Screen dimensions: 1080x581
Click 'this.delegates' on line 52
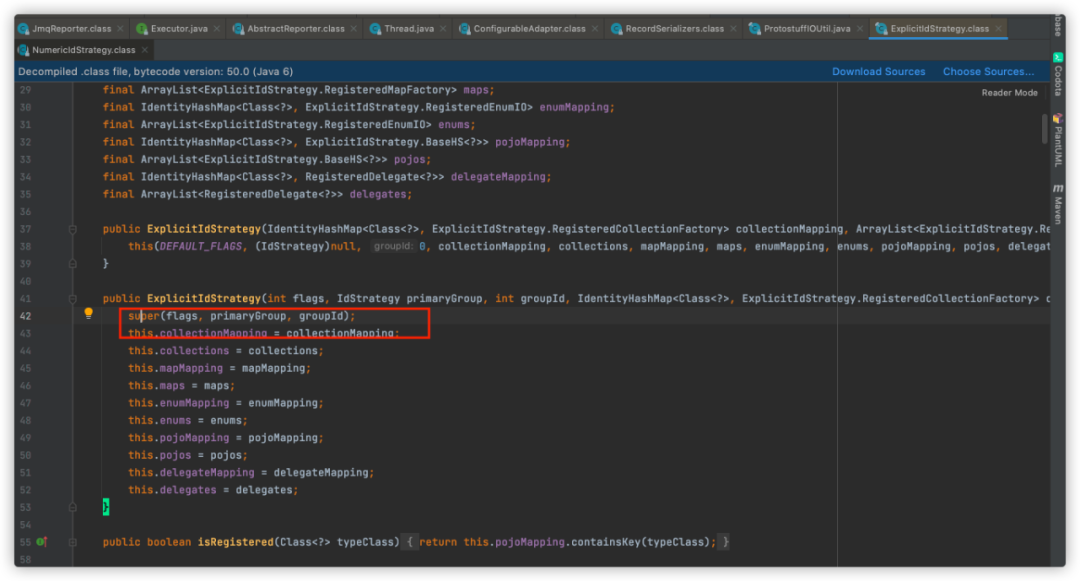(172, 490)
